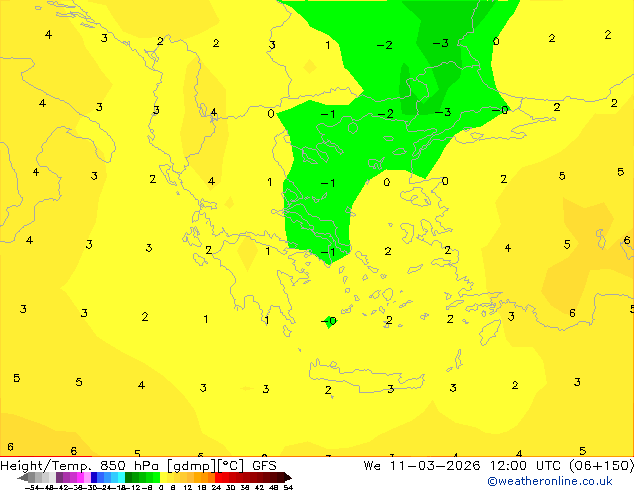
Task: Click the '54' color scale end label
Action: pyautogui.click(x=288, y=488)
